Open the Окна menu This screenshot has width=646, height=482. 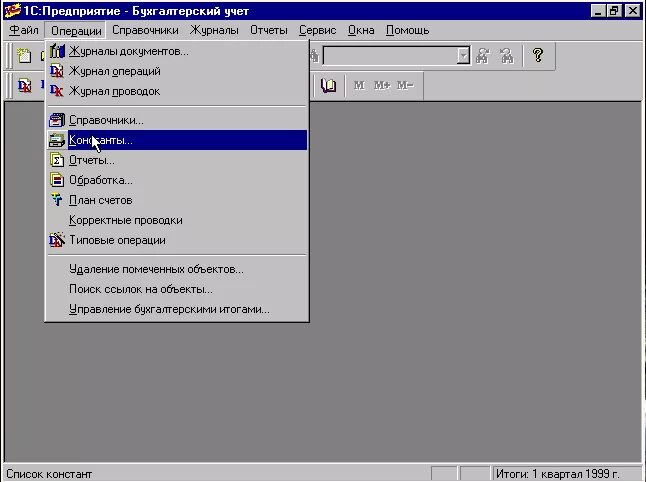point(361,30)
